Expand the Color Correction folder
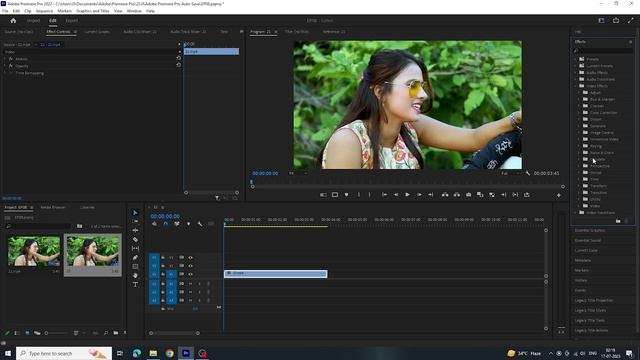640x360 pixels. (x=579, y=113)
